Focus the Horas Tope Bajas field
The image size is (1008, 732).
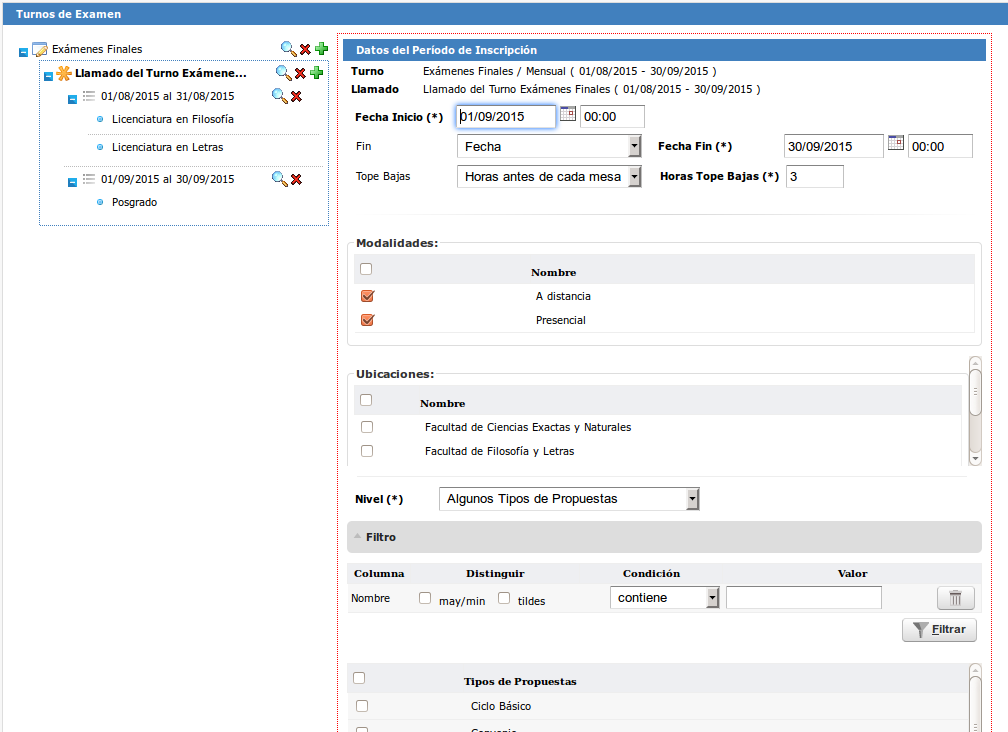coord(814,177)
